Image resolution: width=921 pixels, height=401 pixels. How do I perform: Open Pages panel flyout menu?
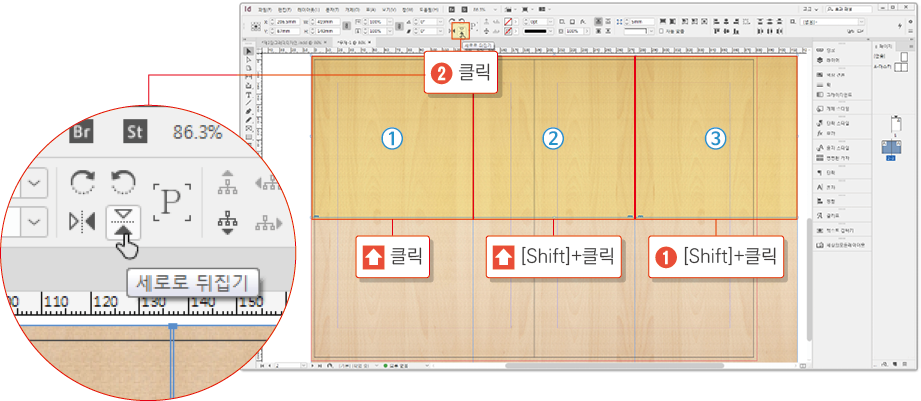(911, 46)
